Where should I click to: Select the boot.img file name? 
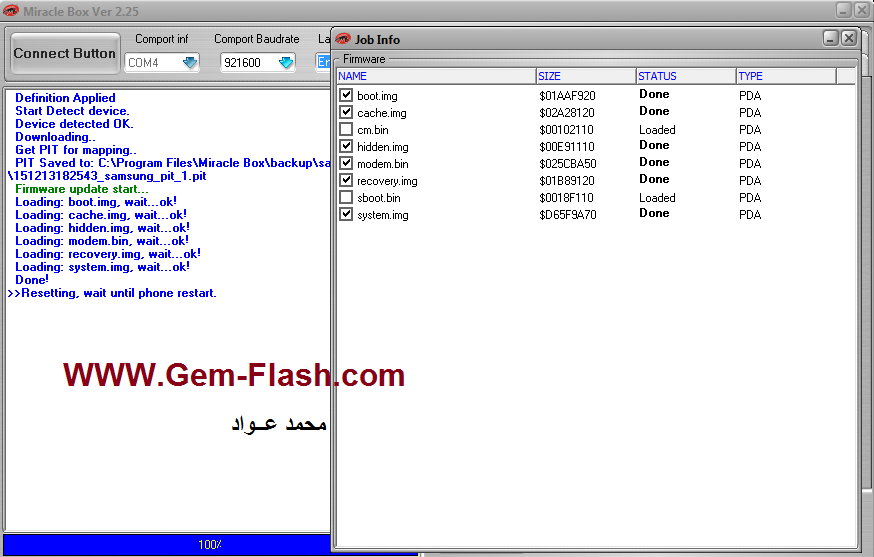coord(377,96)
